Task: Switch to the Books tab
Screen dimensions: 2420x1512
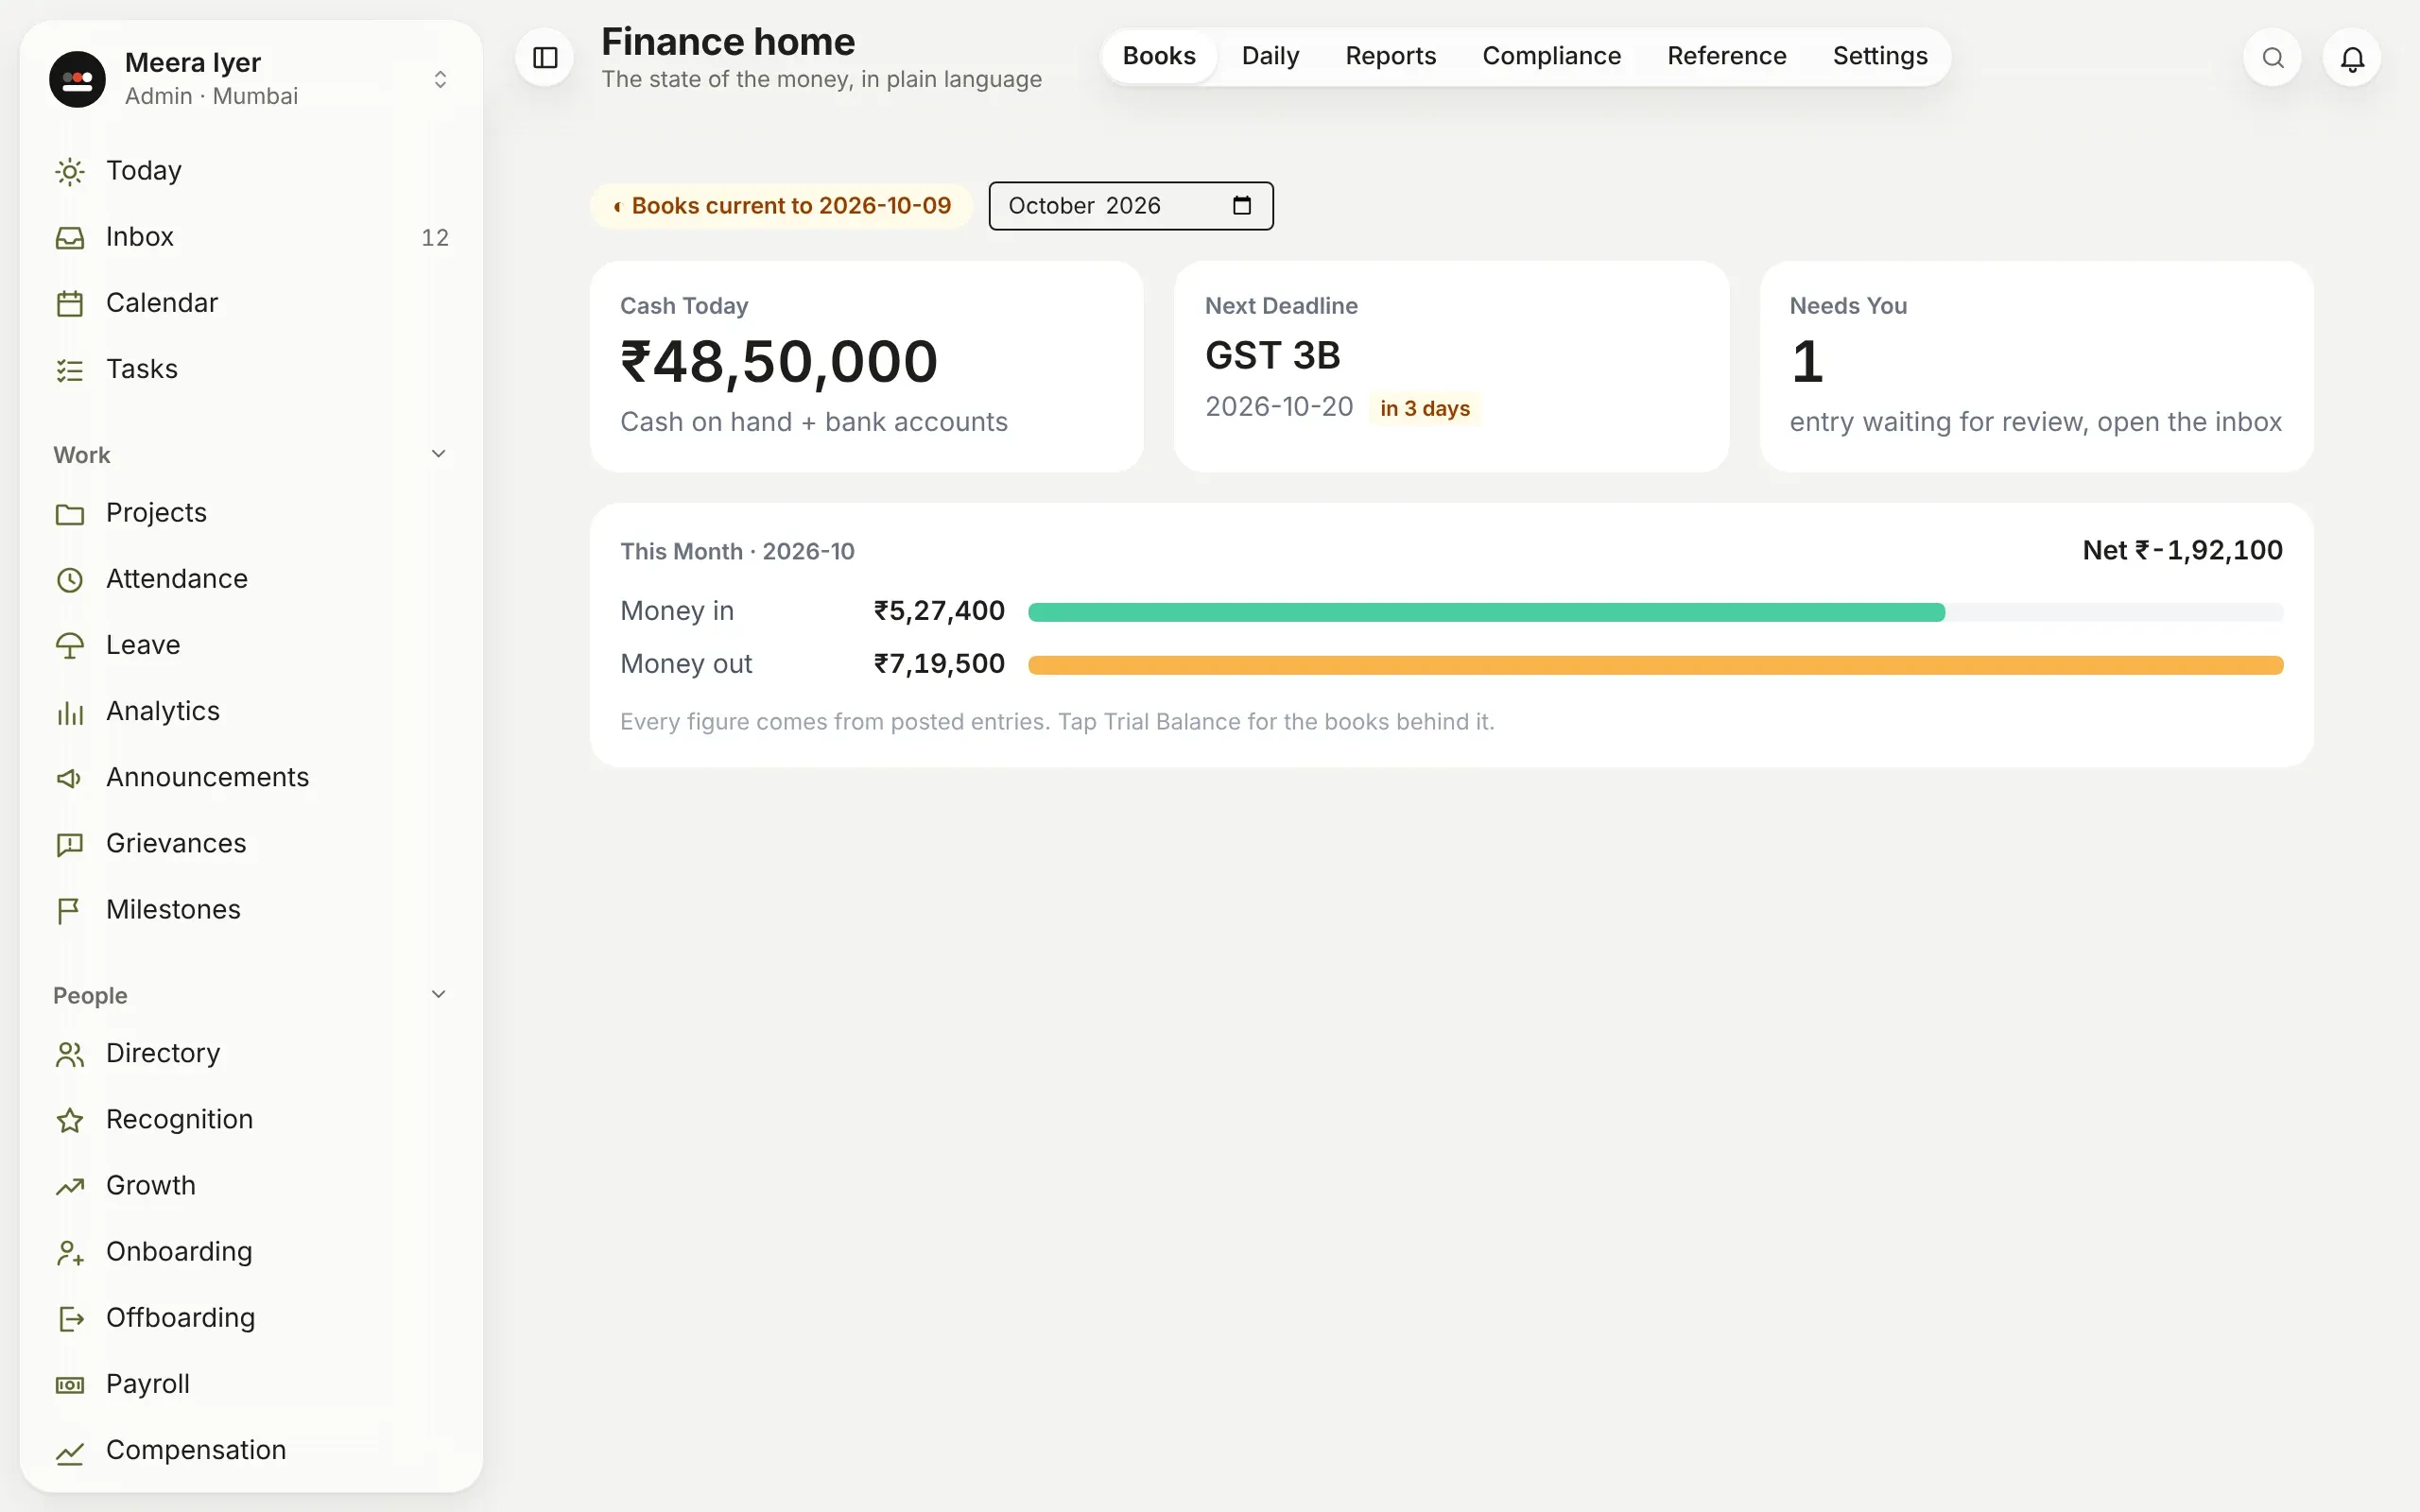Action: coord(1158,56)
